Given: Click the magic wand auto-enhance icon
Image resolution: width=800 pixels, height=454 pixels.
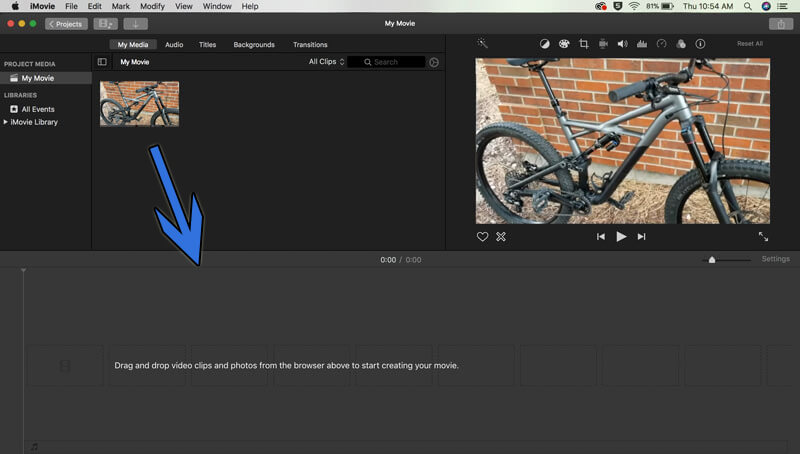Looking at the screenshot, I should coord(482,43).
